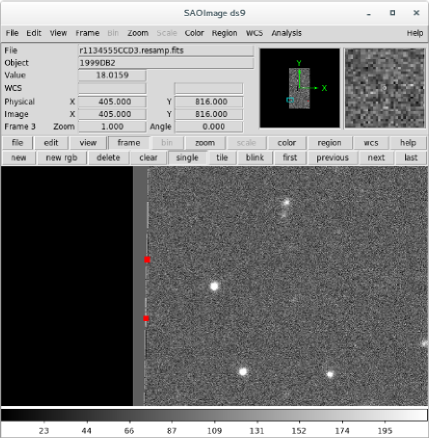Viewport: 429px width, 438px height.
Task: Expand the Color menu
Action: coord(194,33)
